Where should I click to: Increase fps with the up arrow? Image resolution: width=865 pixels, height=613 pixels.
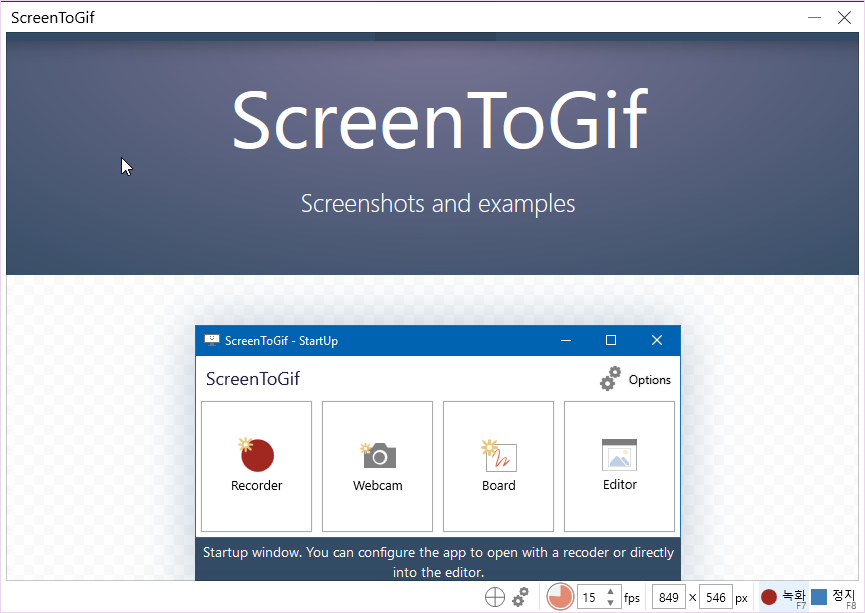pyautogui.click(x=611, y=591)
